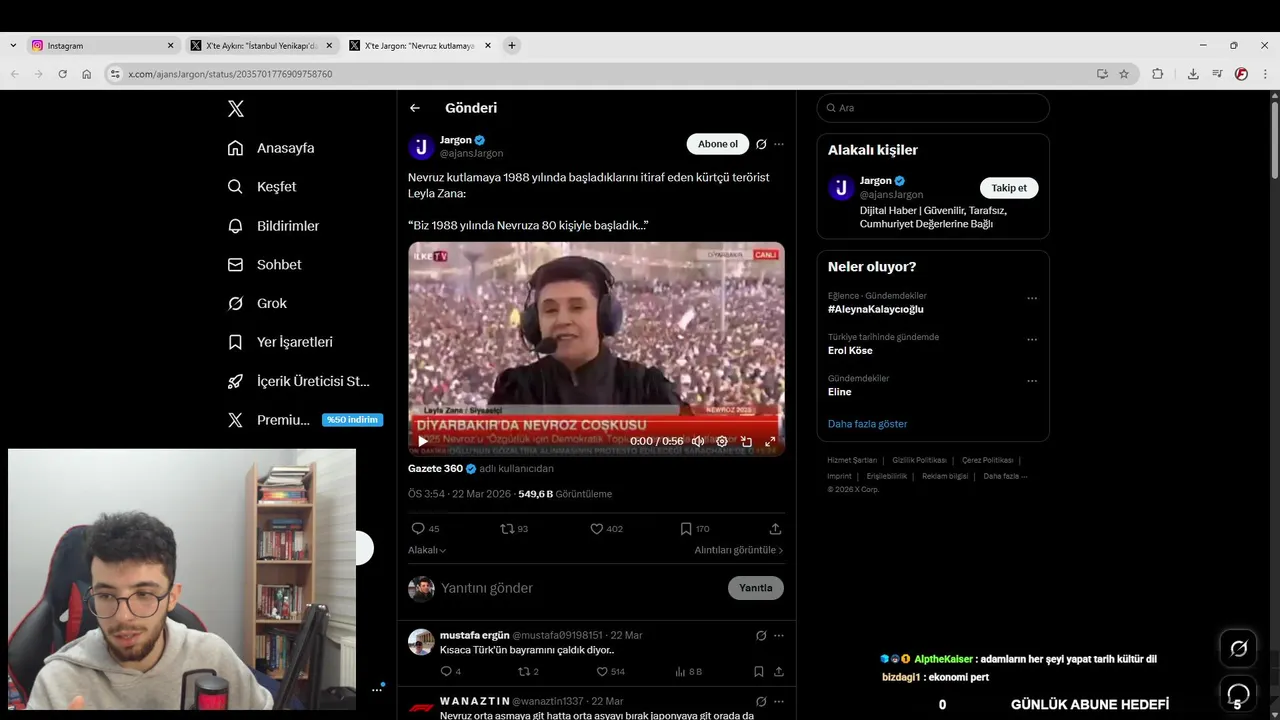Click Grok icon on mustafa ergün's reply

tap(761, 635)
